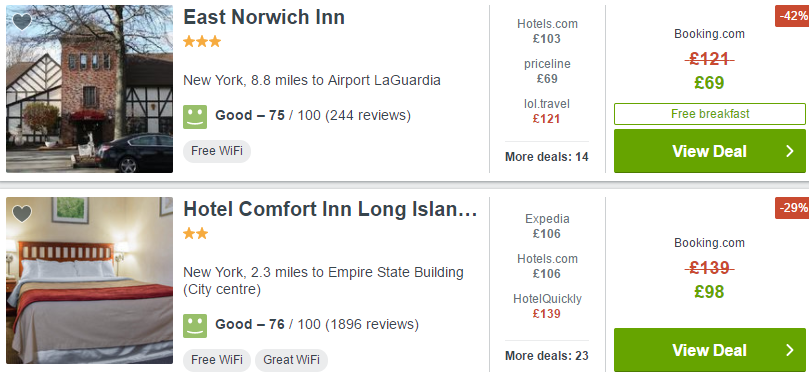Choose the Expedia £106 offer
This screenshot has width=809, height=378.
547,226
